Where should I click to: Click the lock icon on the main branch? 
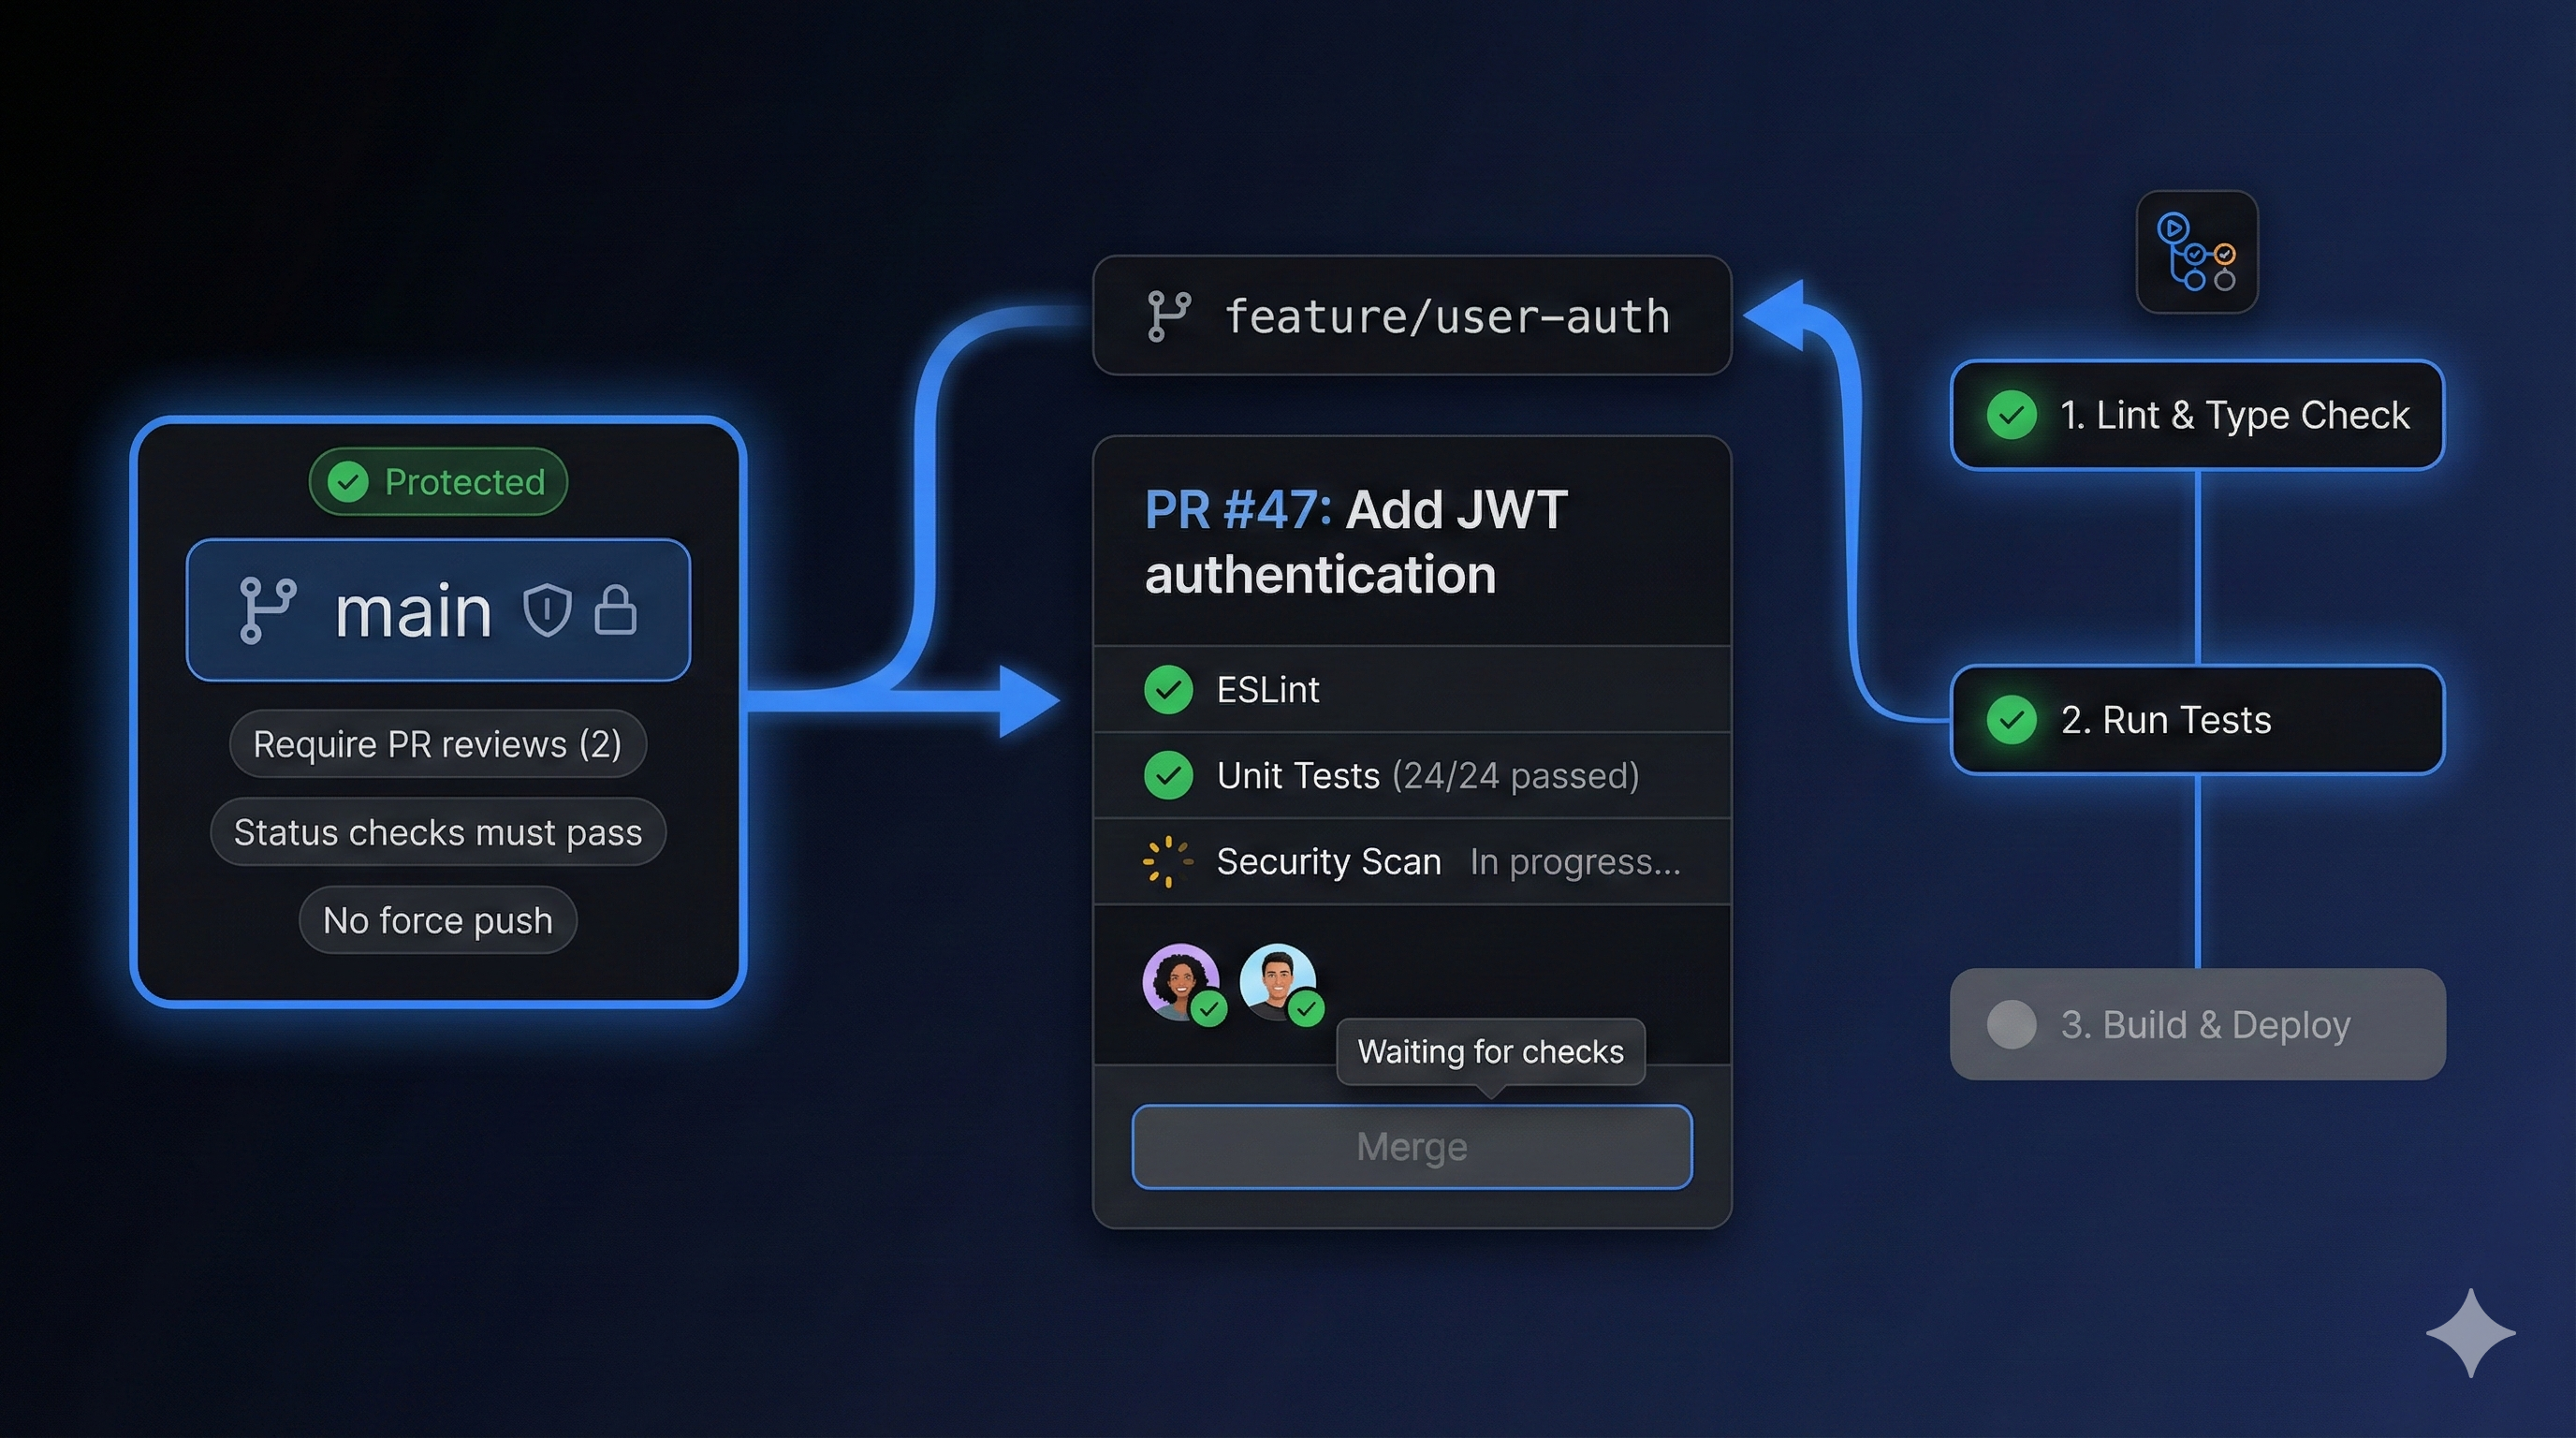pos(617,609)
